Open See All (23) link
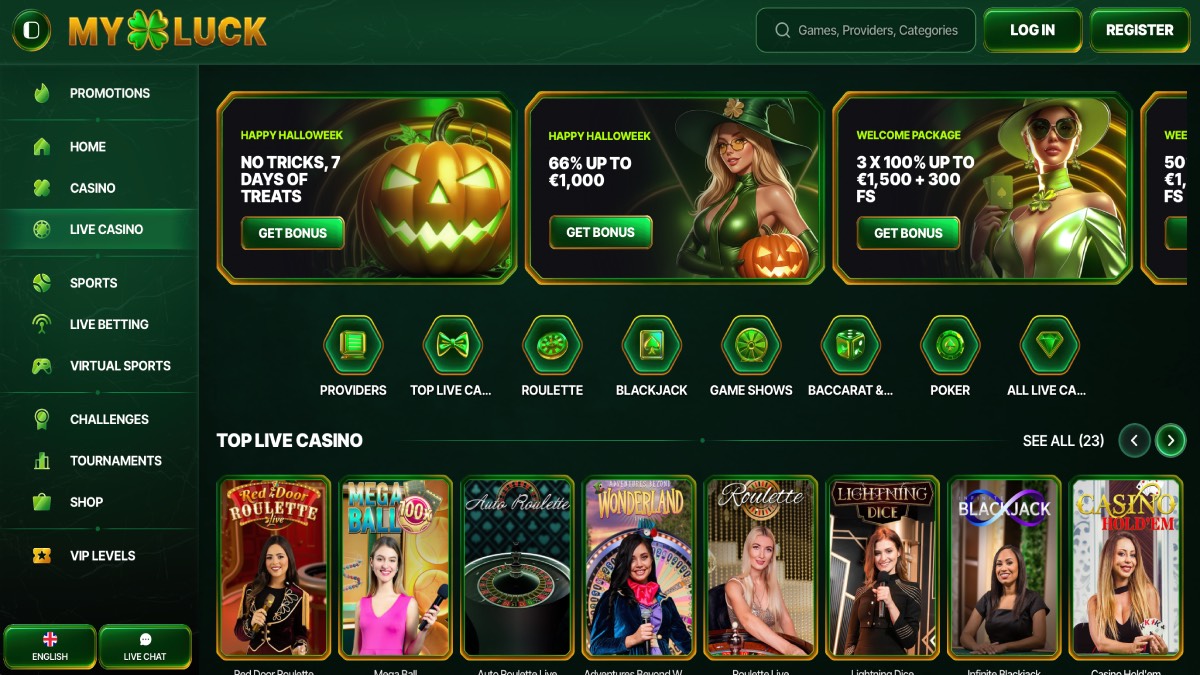 click(x=1063, y=440)
